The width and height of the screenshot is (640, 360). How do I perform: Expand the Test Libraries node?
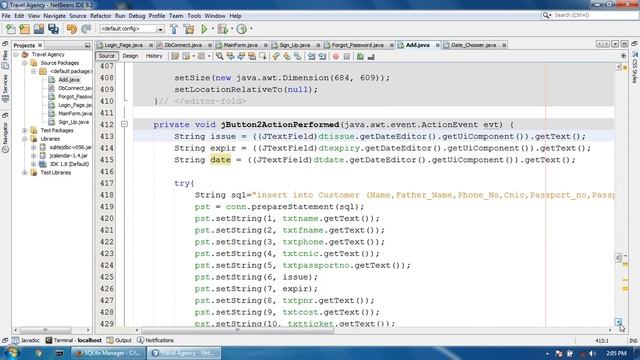[x=25, y=173]
